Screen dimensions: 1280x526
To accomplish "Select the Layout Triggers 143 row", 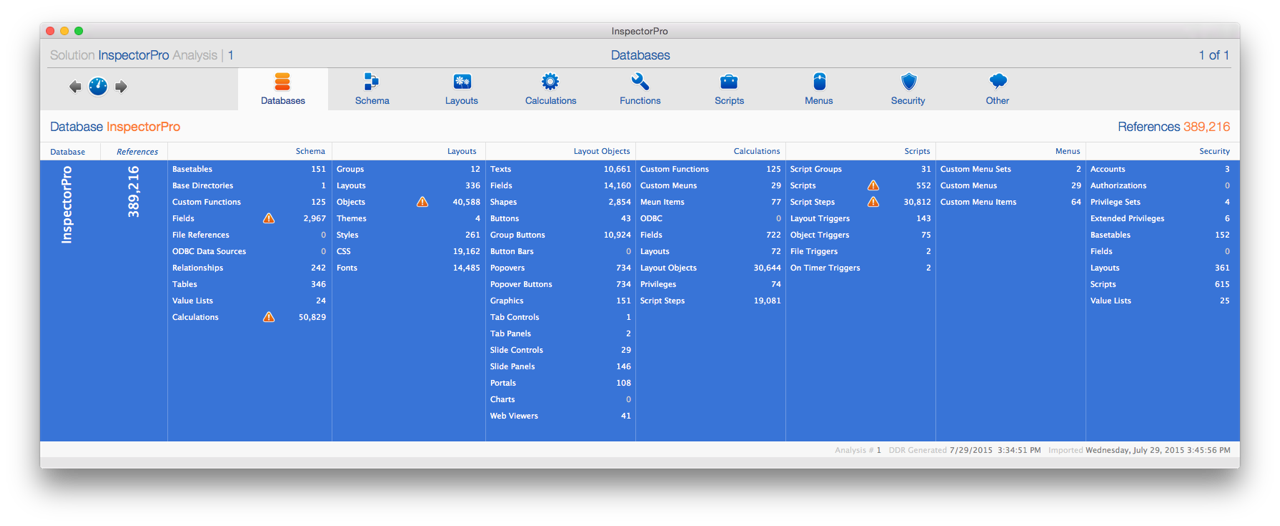I will [860, 218].
